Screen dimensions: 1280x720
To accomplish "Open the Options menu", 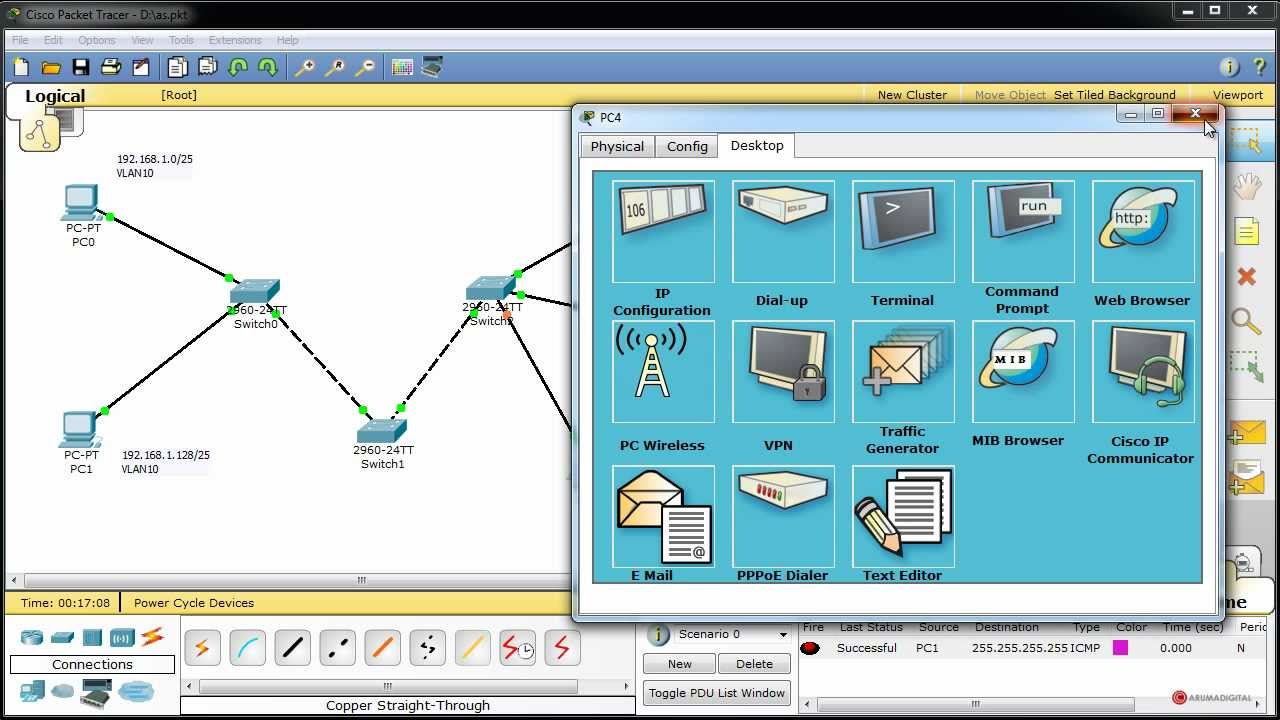I will pos(97,40).
